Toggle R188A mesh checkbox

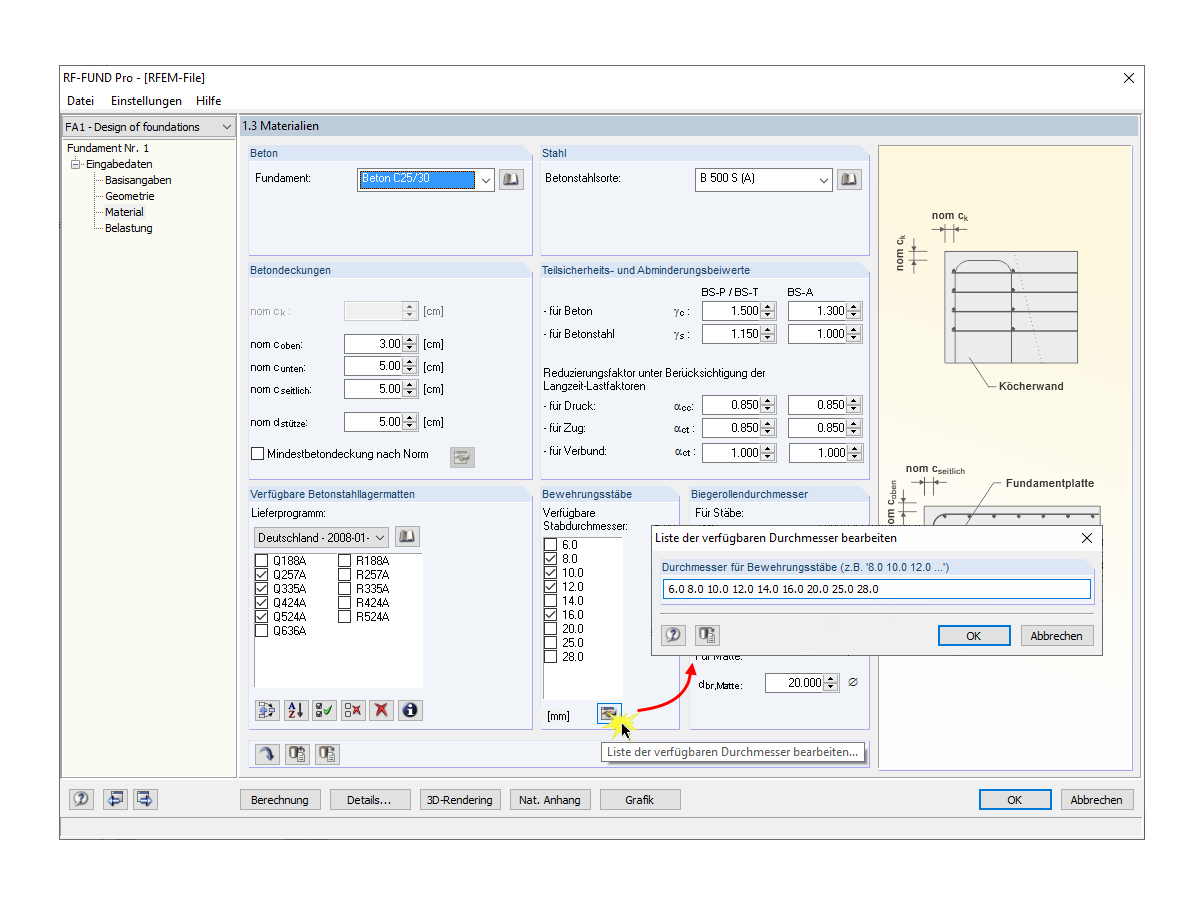(345, 561)
